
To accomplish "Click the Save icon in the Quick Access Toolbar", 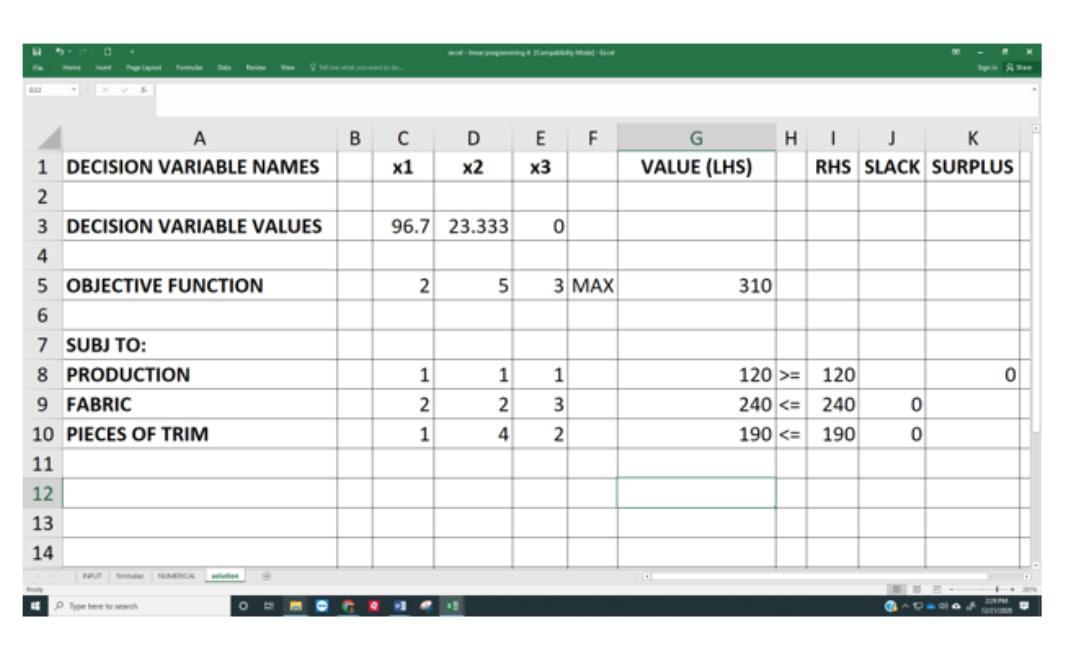I will [x=37, y=52].
